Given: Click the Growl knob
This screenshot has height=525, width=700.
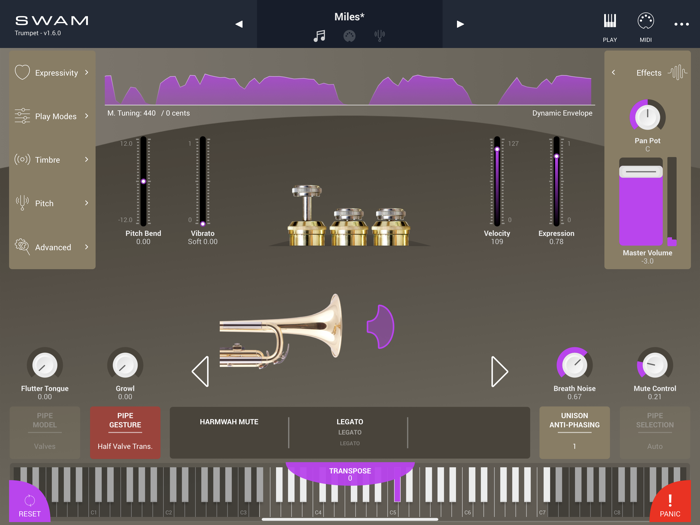Looking at the screenshot, I should pos(125,365).
